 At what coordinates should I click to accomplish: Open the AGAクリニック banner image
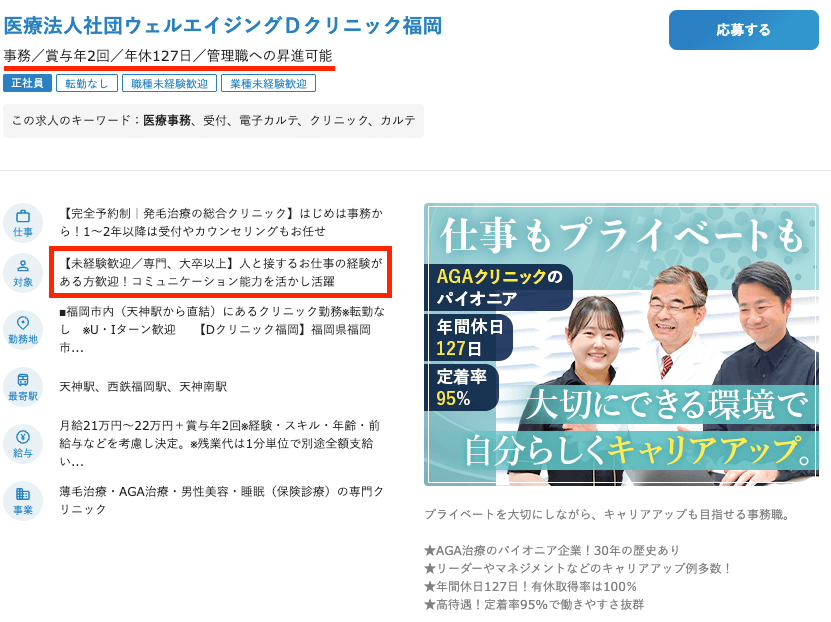(621, 344)
